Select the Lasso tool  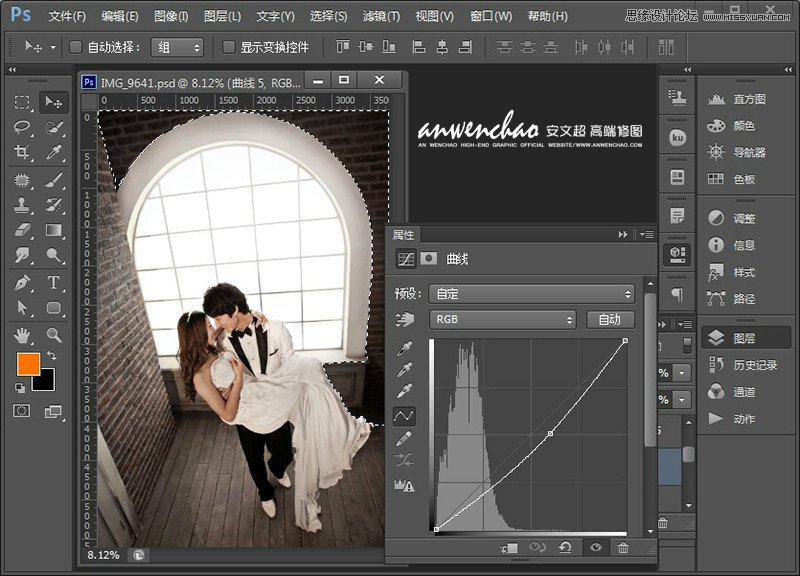pyautogui.click(x=21, y=128)
